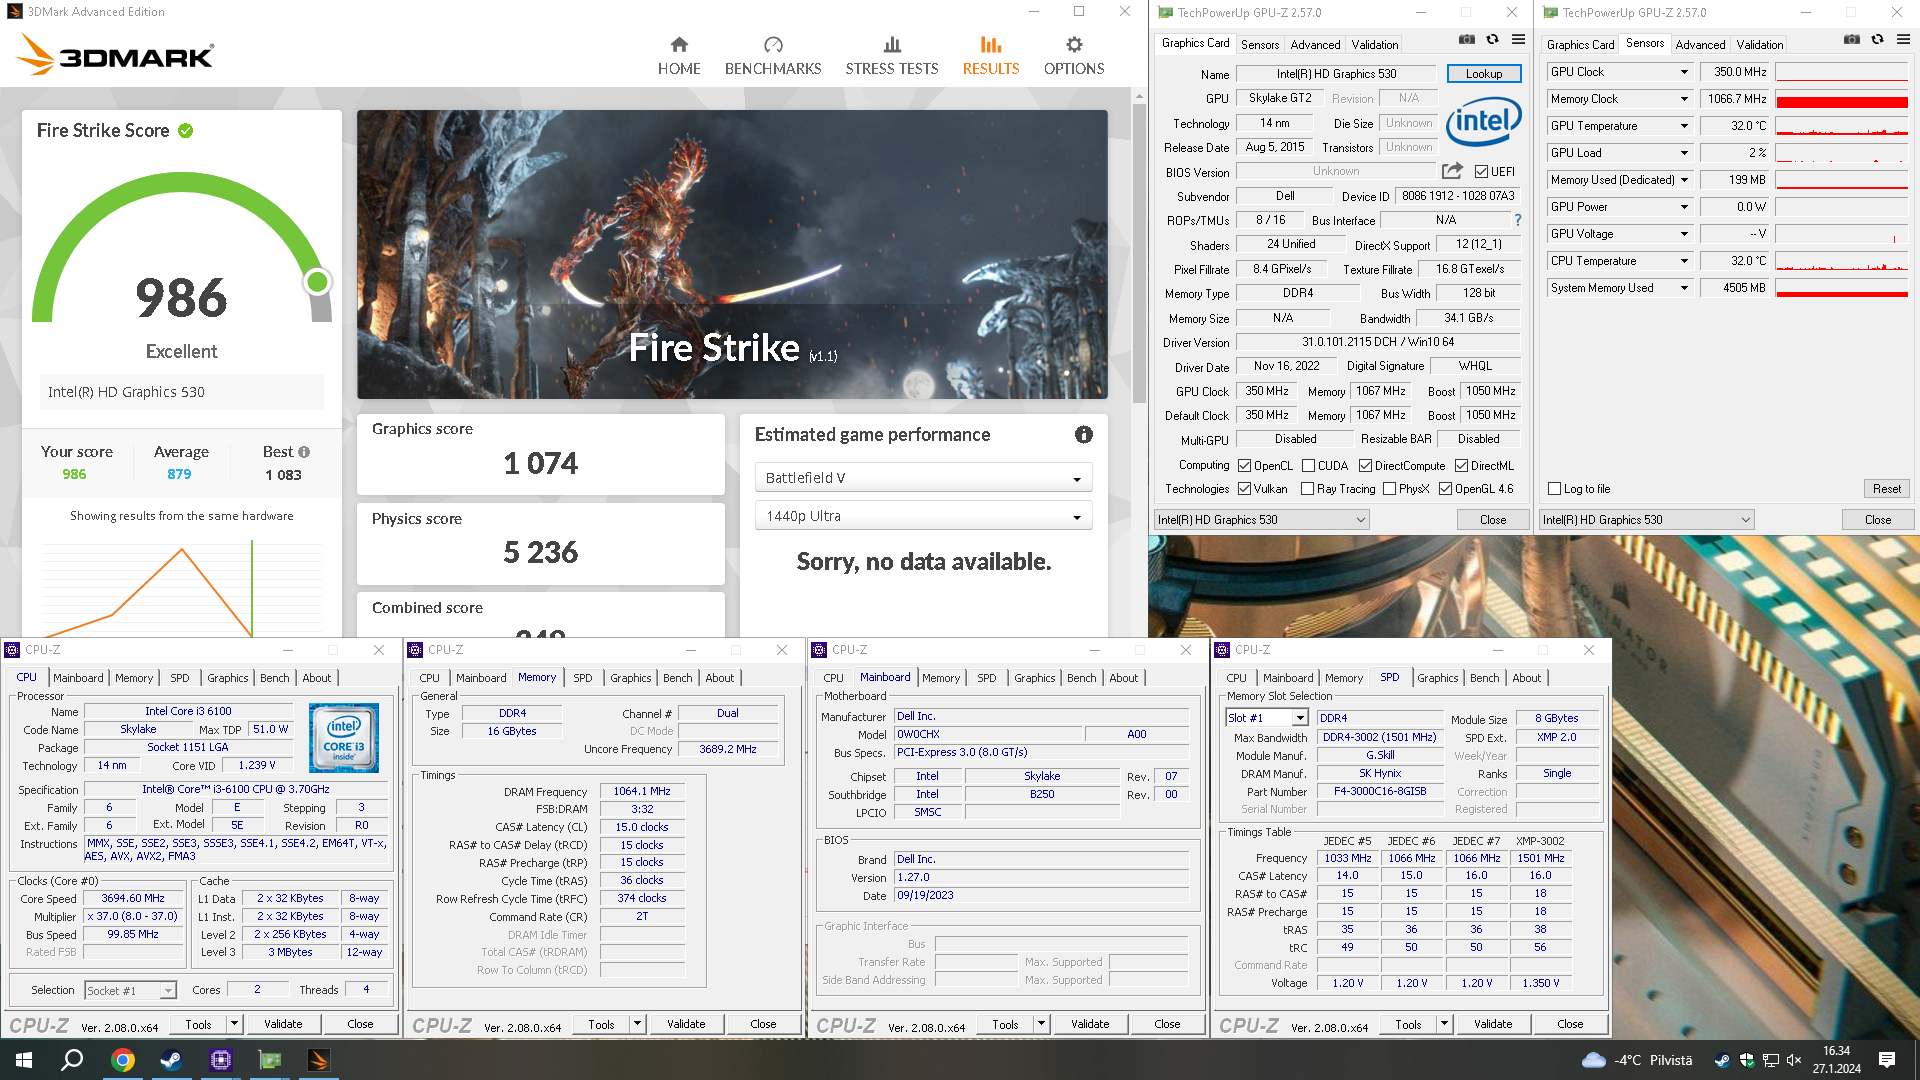Click Close in CPU-Z Memory window

(763, 1024)
